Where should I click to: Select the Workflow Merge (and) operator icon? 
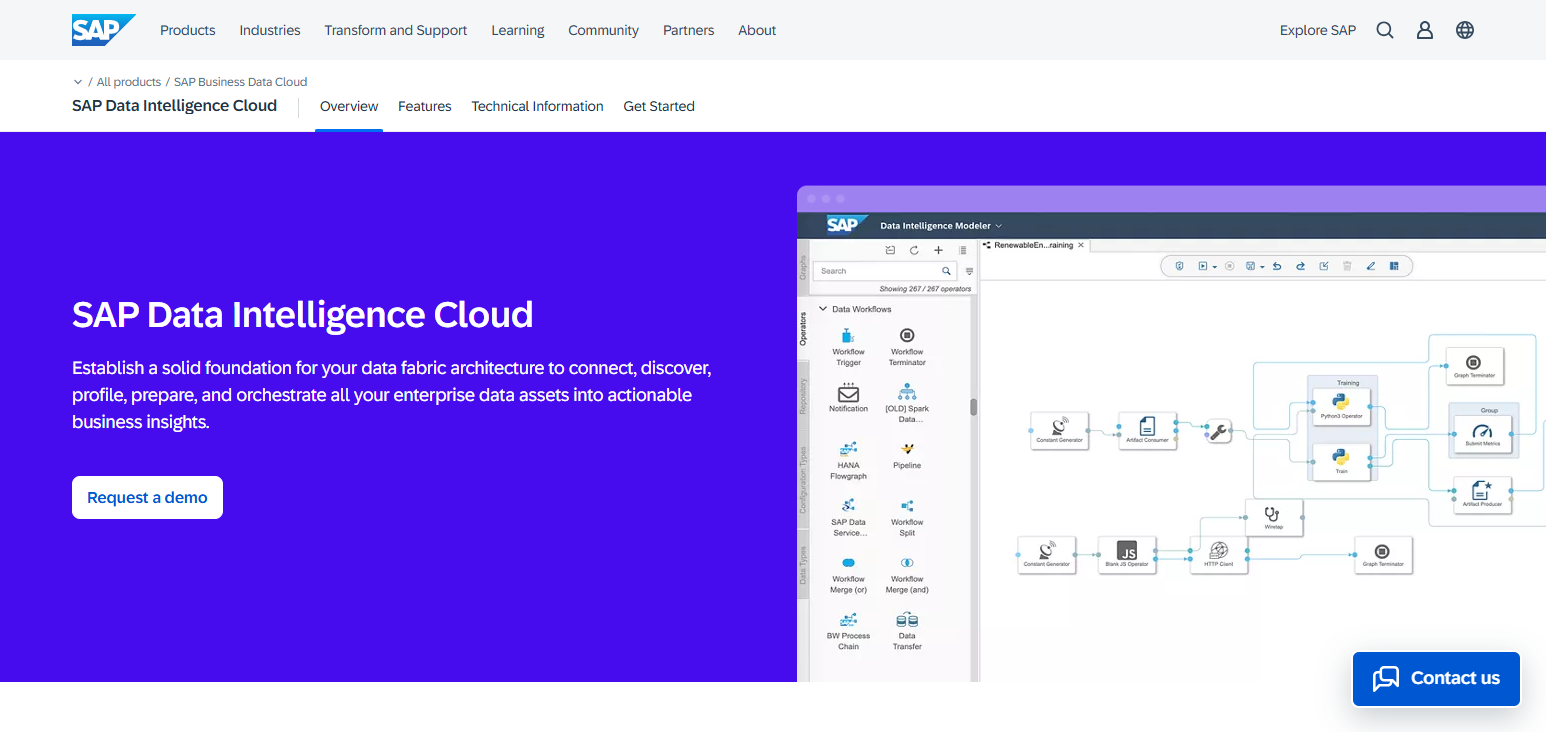pos(907,563)
